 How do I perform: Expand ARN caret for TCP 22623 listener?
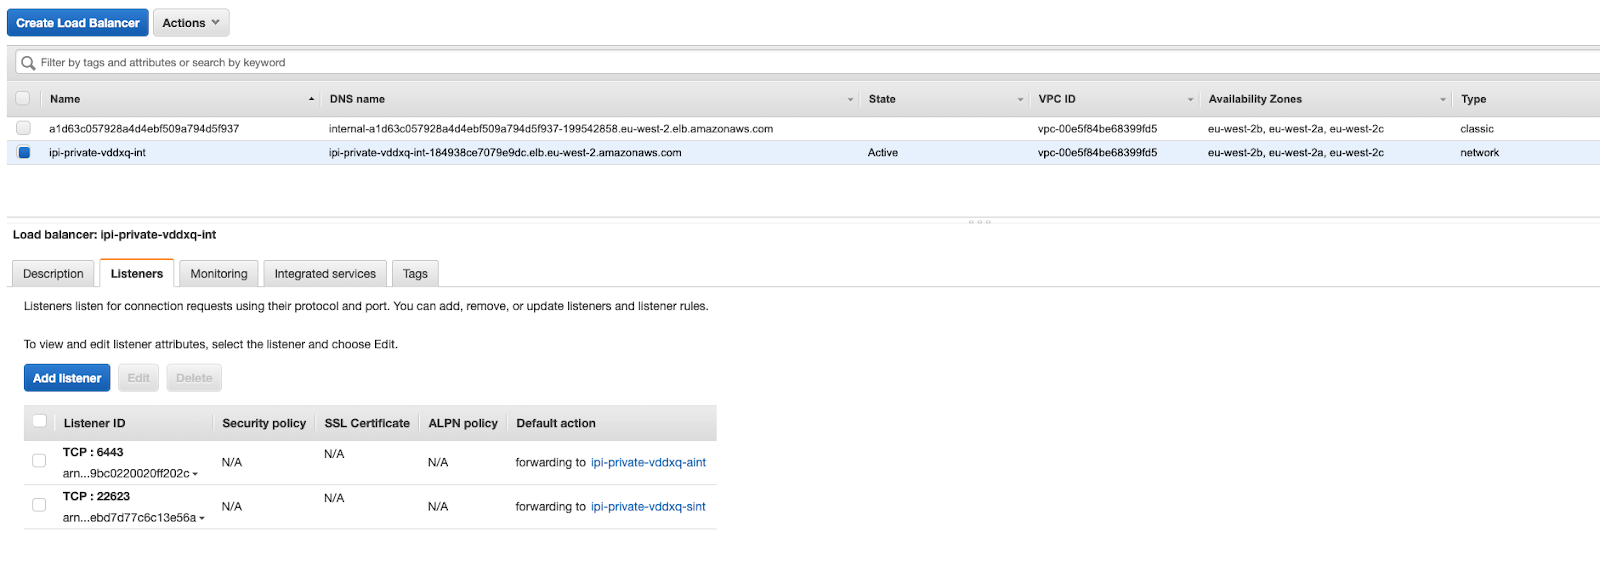[x=202, y=518]
